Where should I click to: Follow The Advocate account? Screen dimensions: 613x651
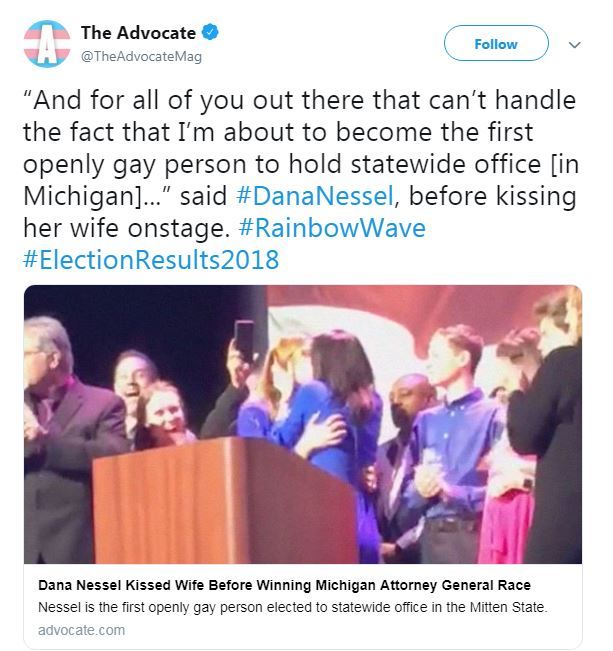(496, 43)
